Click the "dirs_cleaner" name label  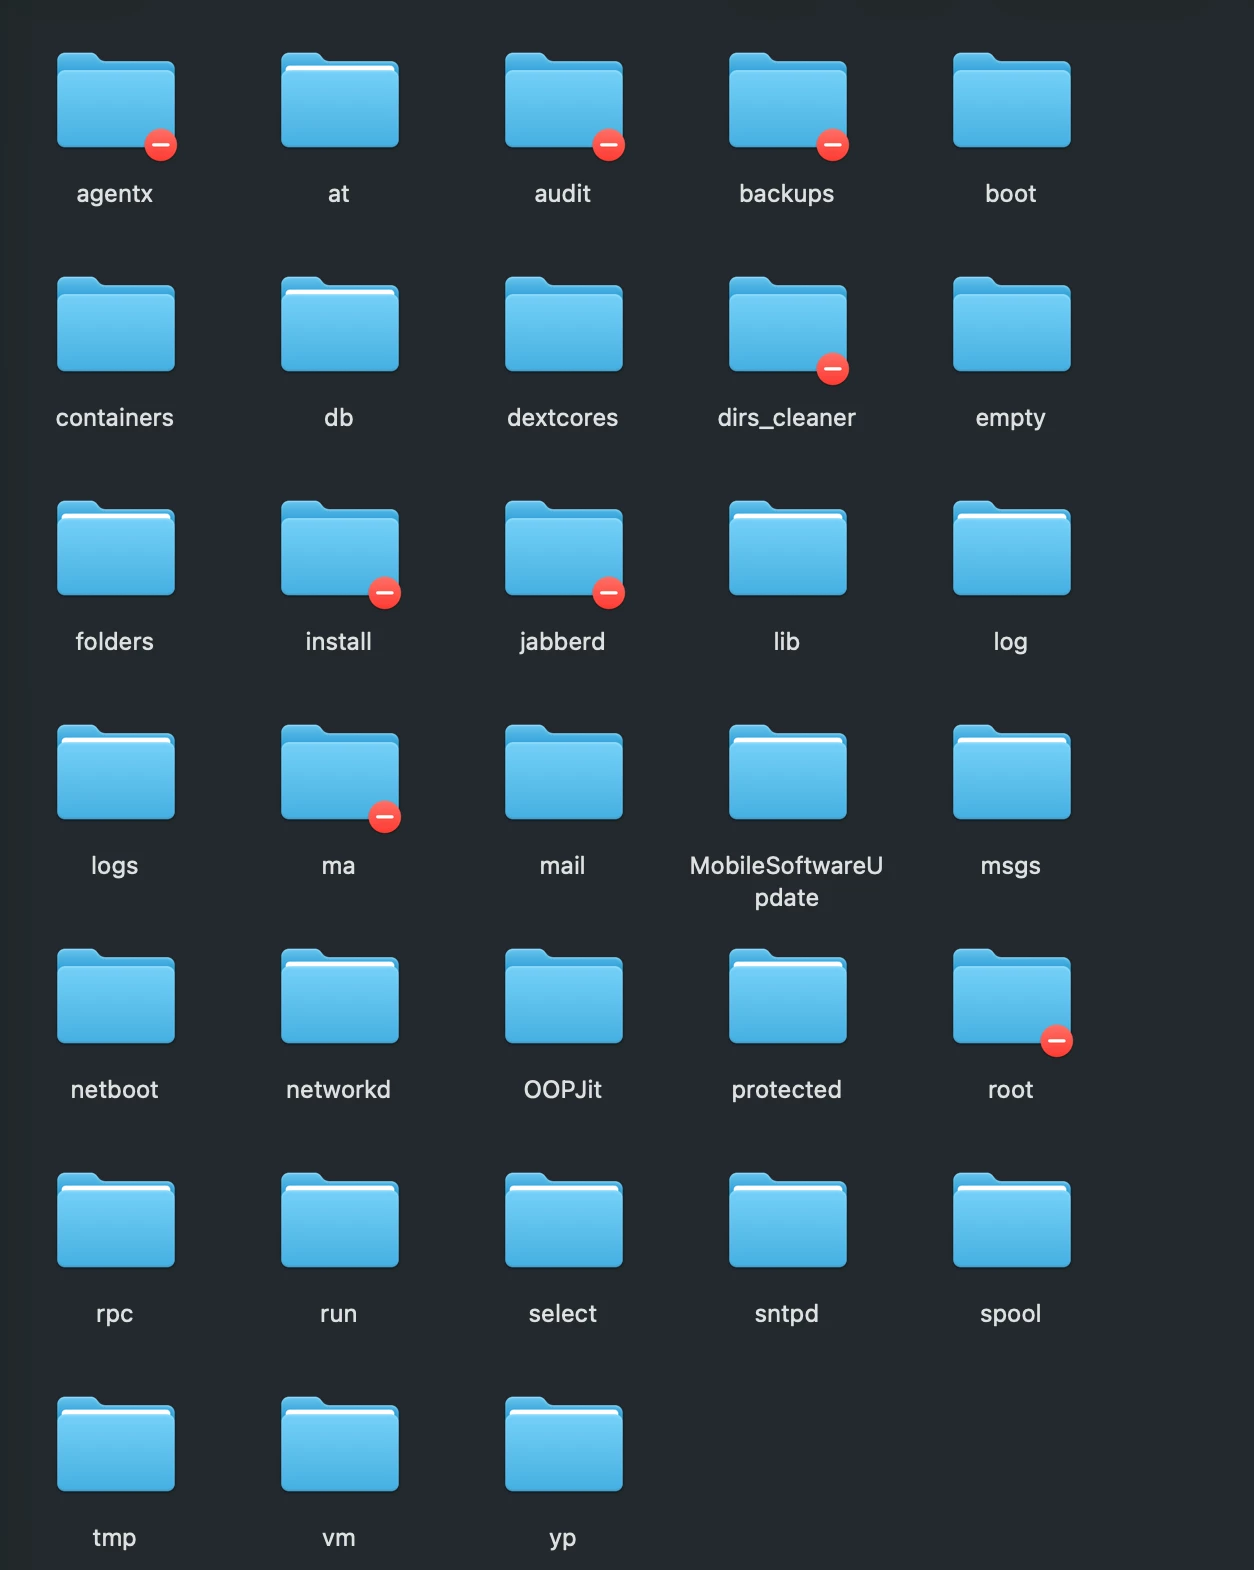pos(787,417)
